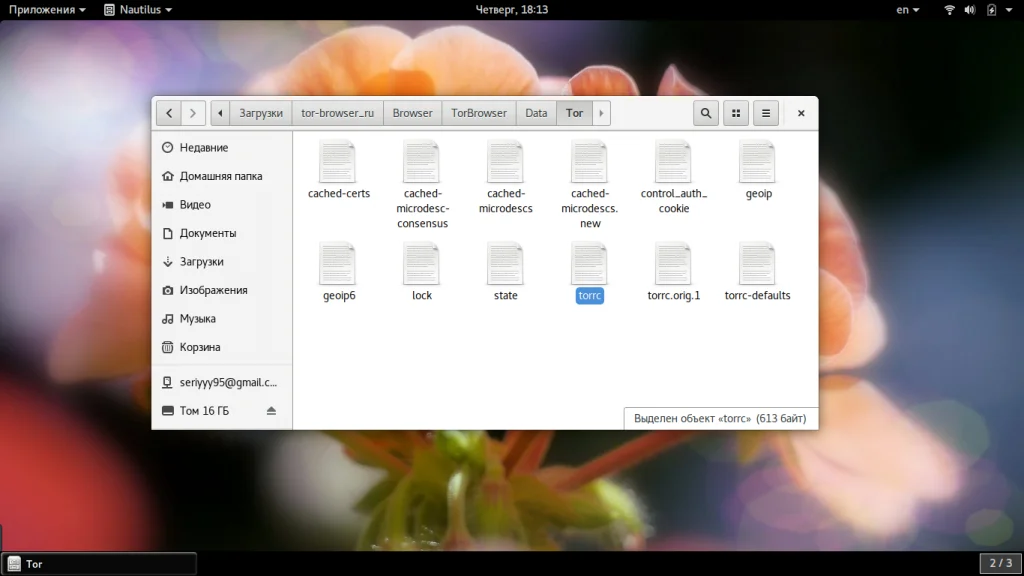This screenshot has height=576, width=1024.
Task: Open the Приложения menu
Action: pos(47,10)
